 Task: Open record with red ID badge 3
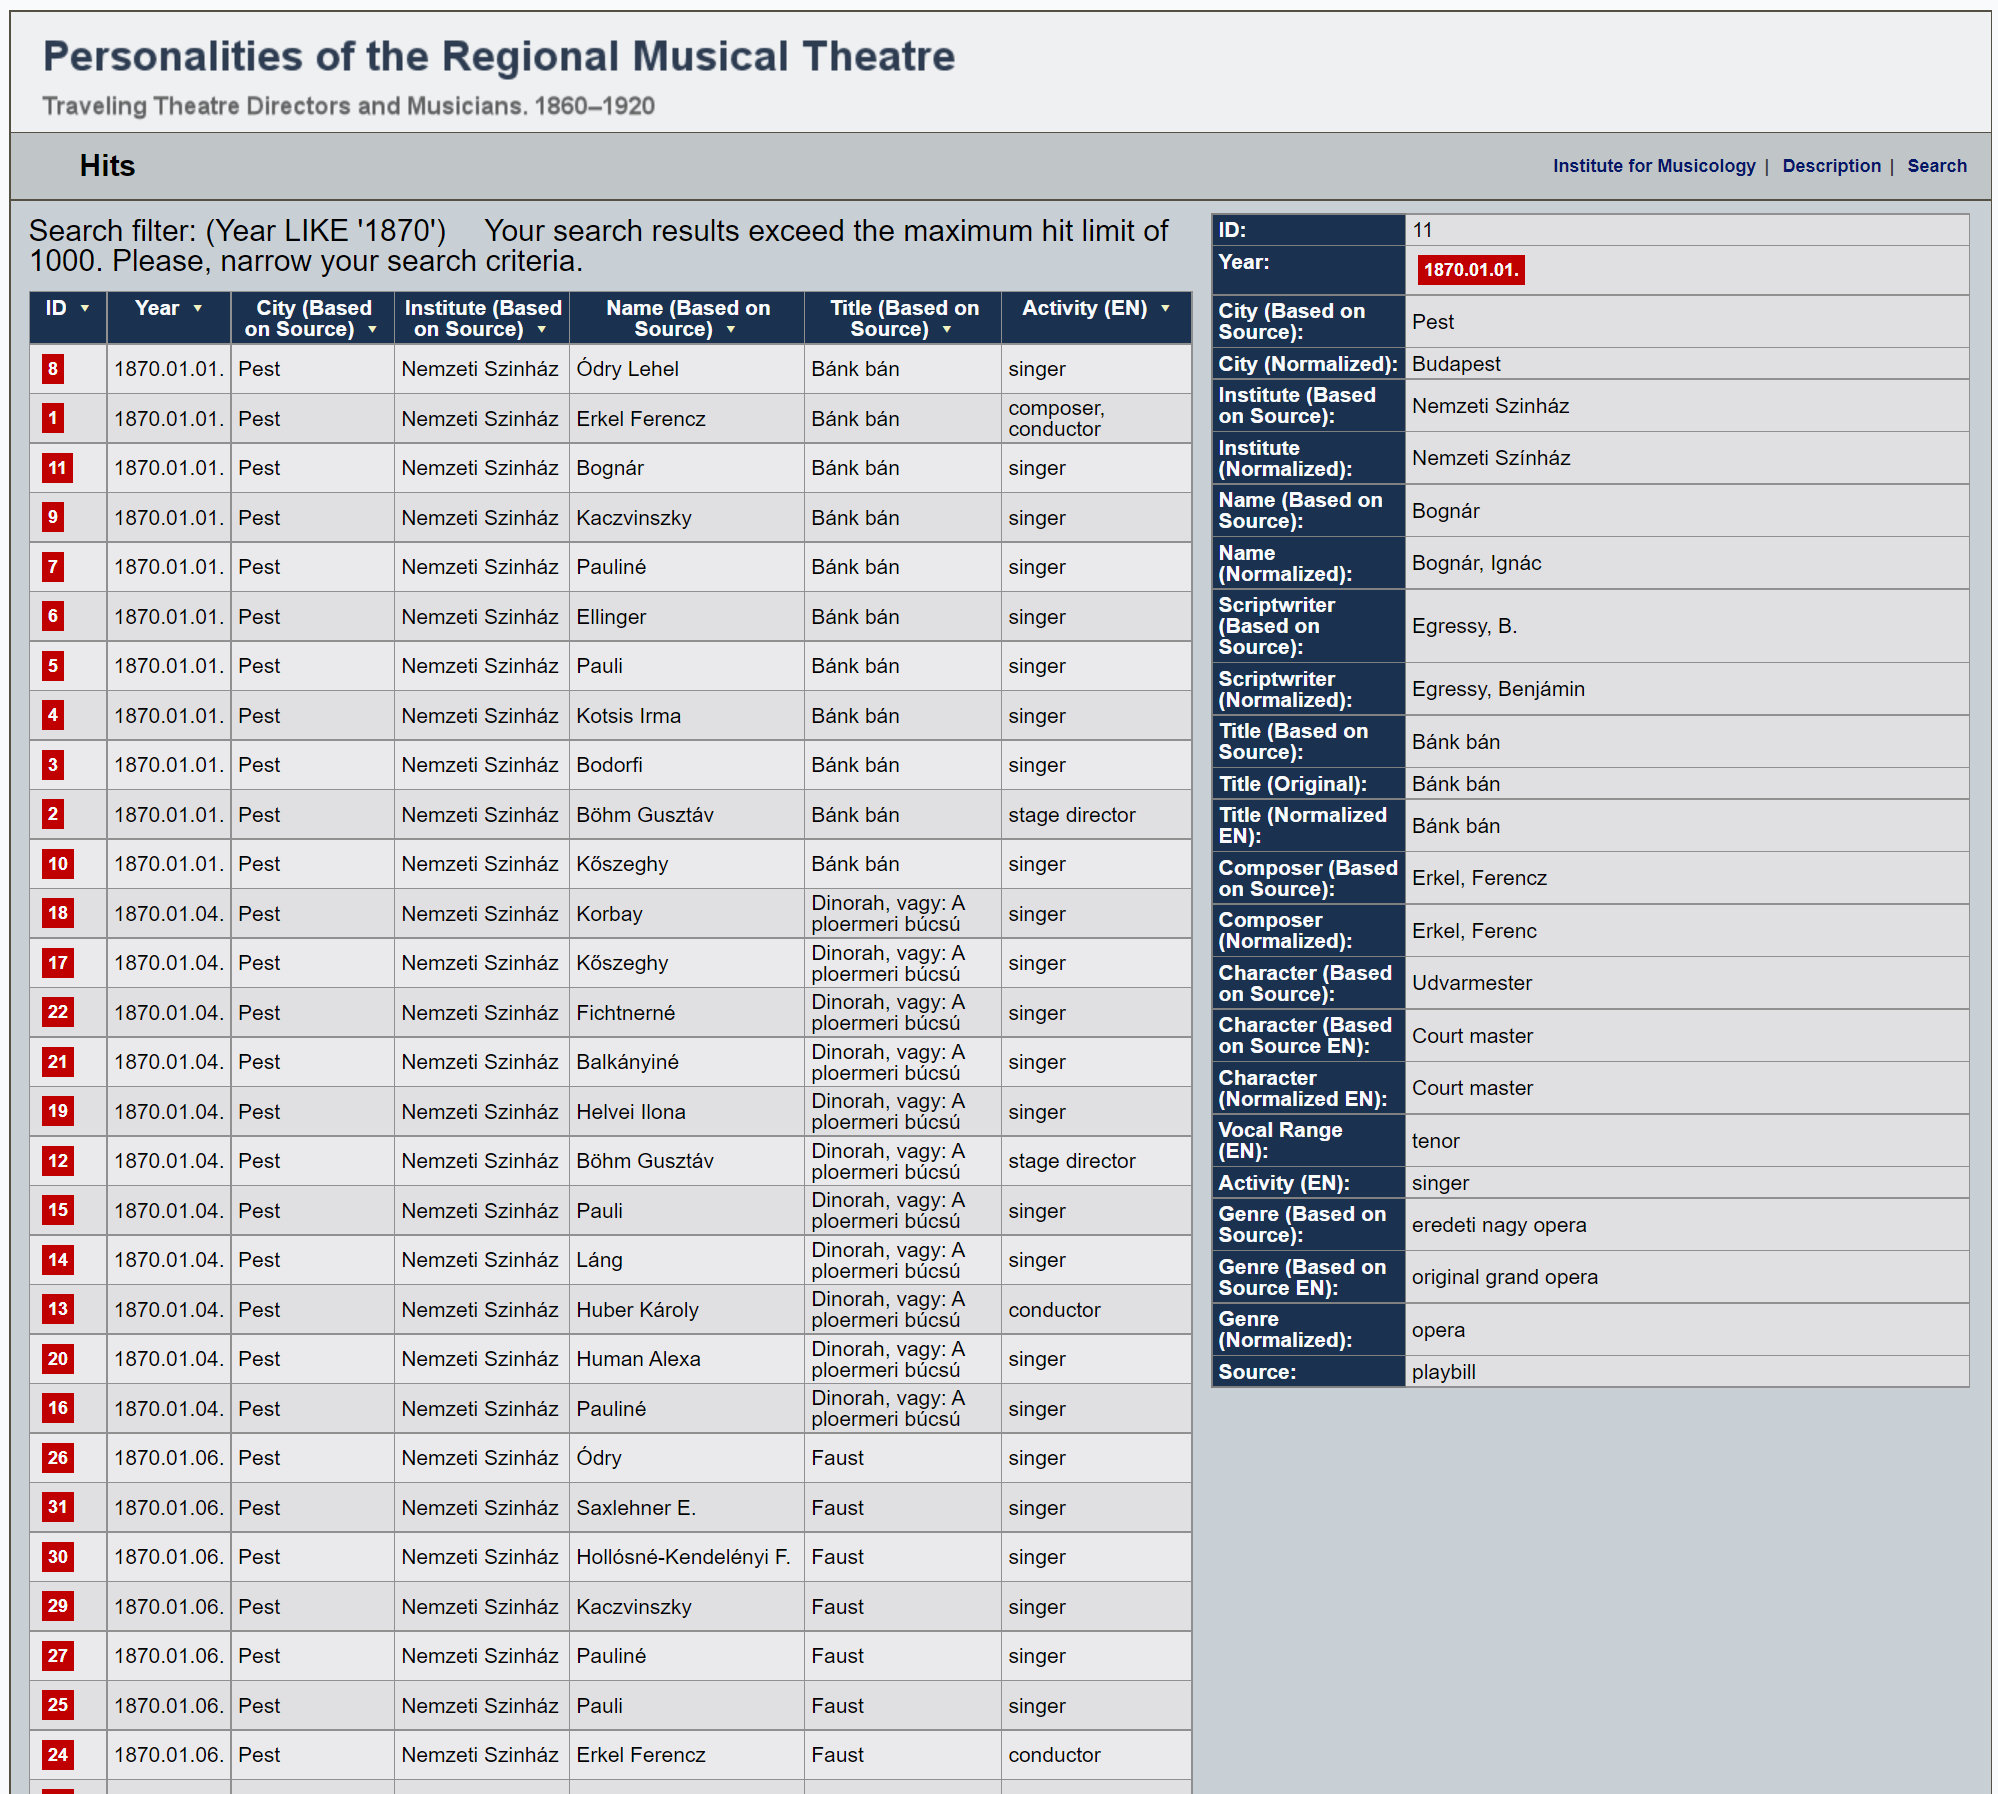[53, 765]
